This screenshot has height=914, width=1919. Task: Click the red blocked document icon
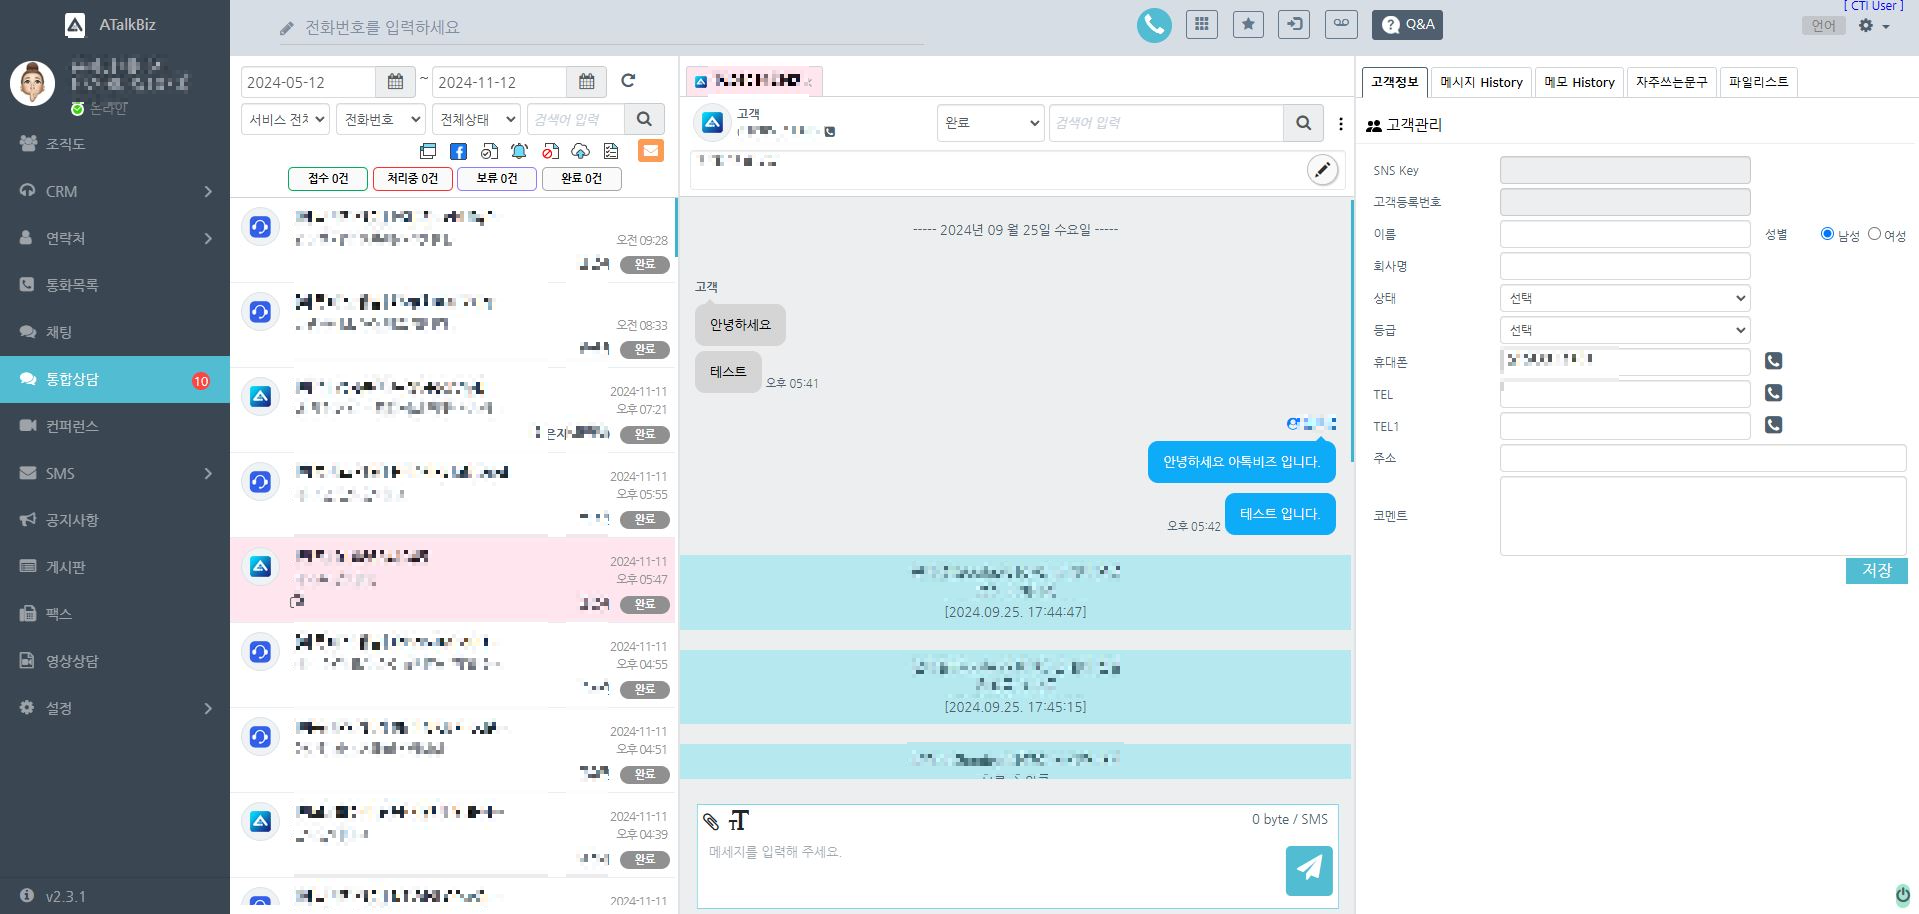pos(550,151)
